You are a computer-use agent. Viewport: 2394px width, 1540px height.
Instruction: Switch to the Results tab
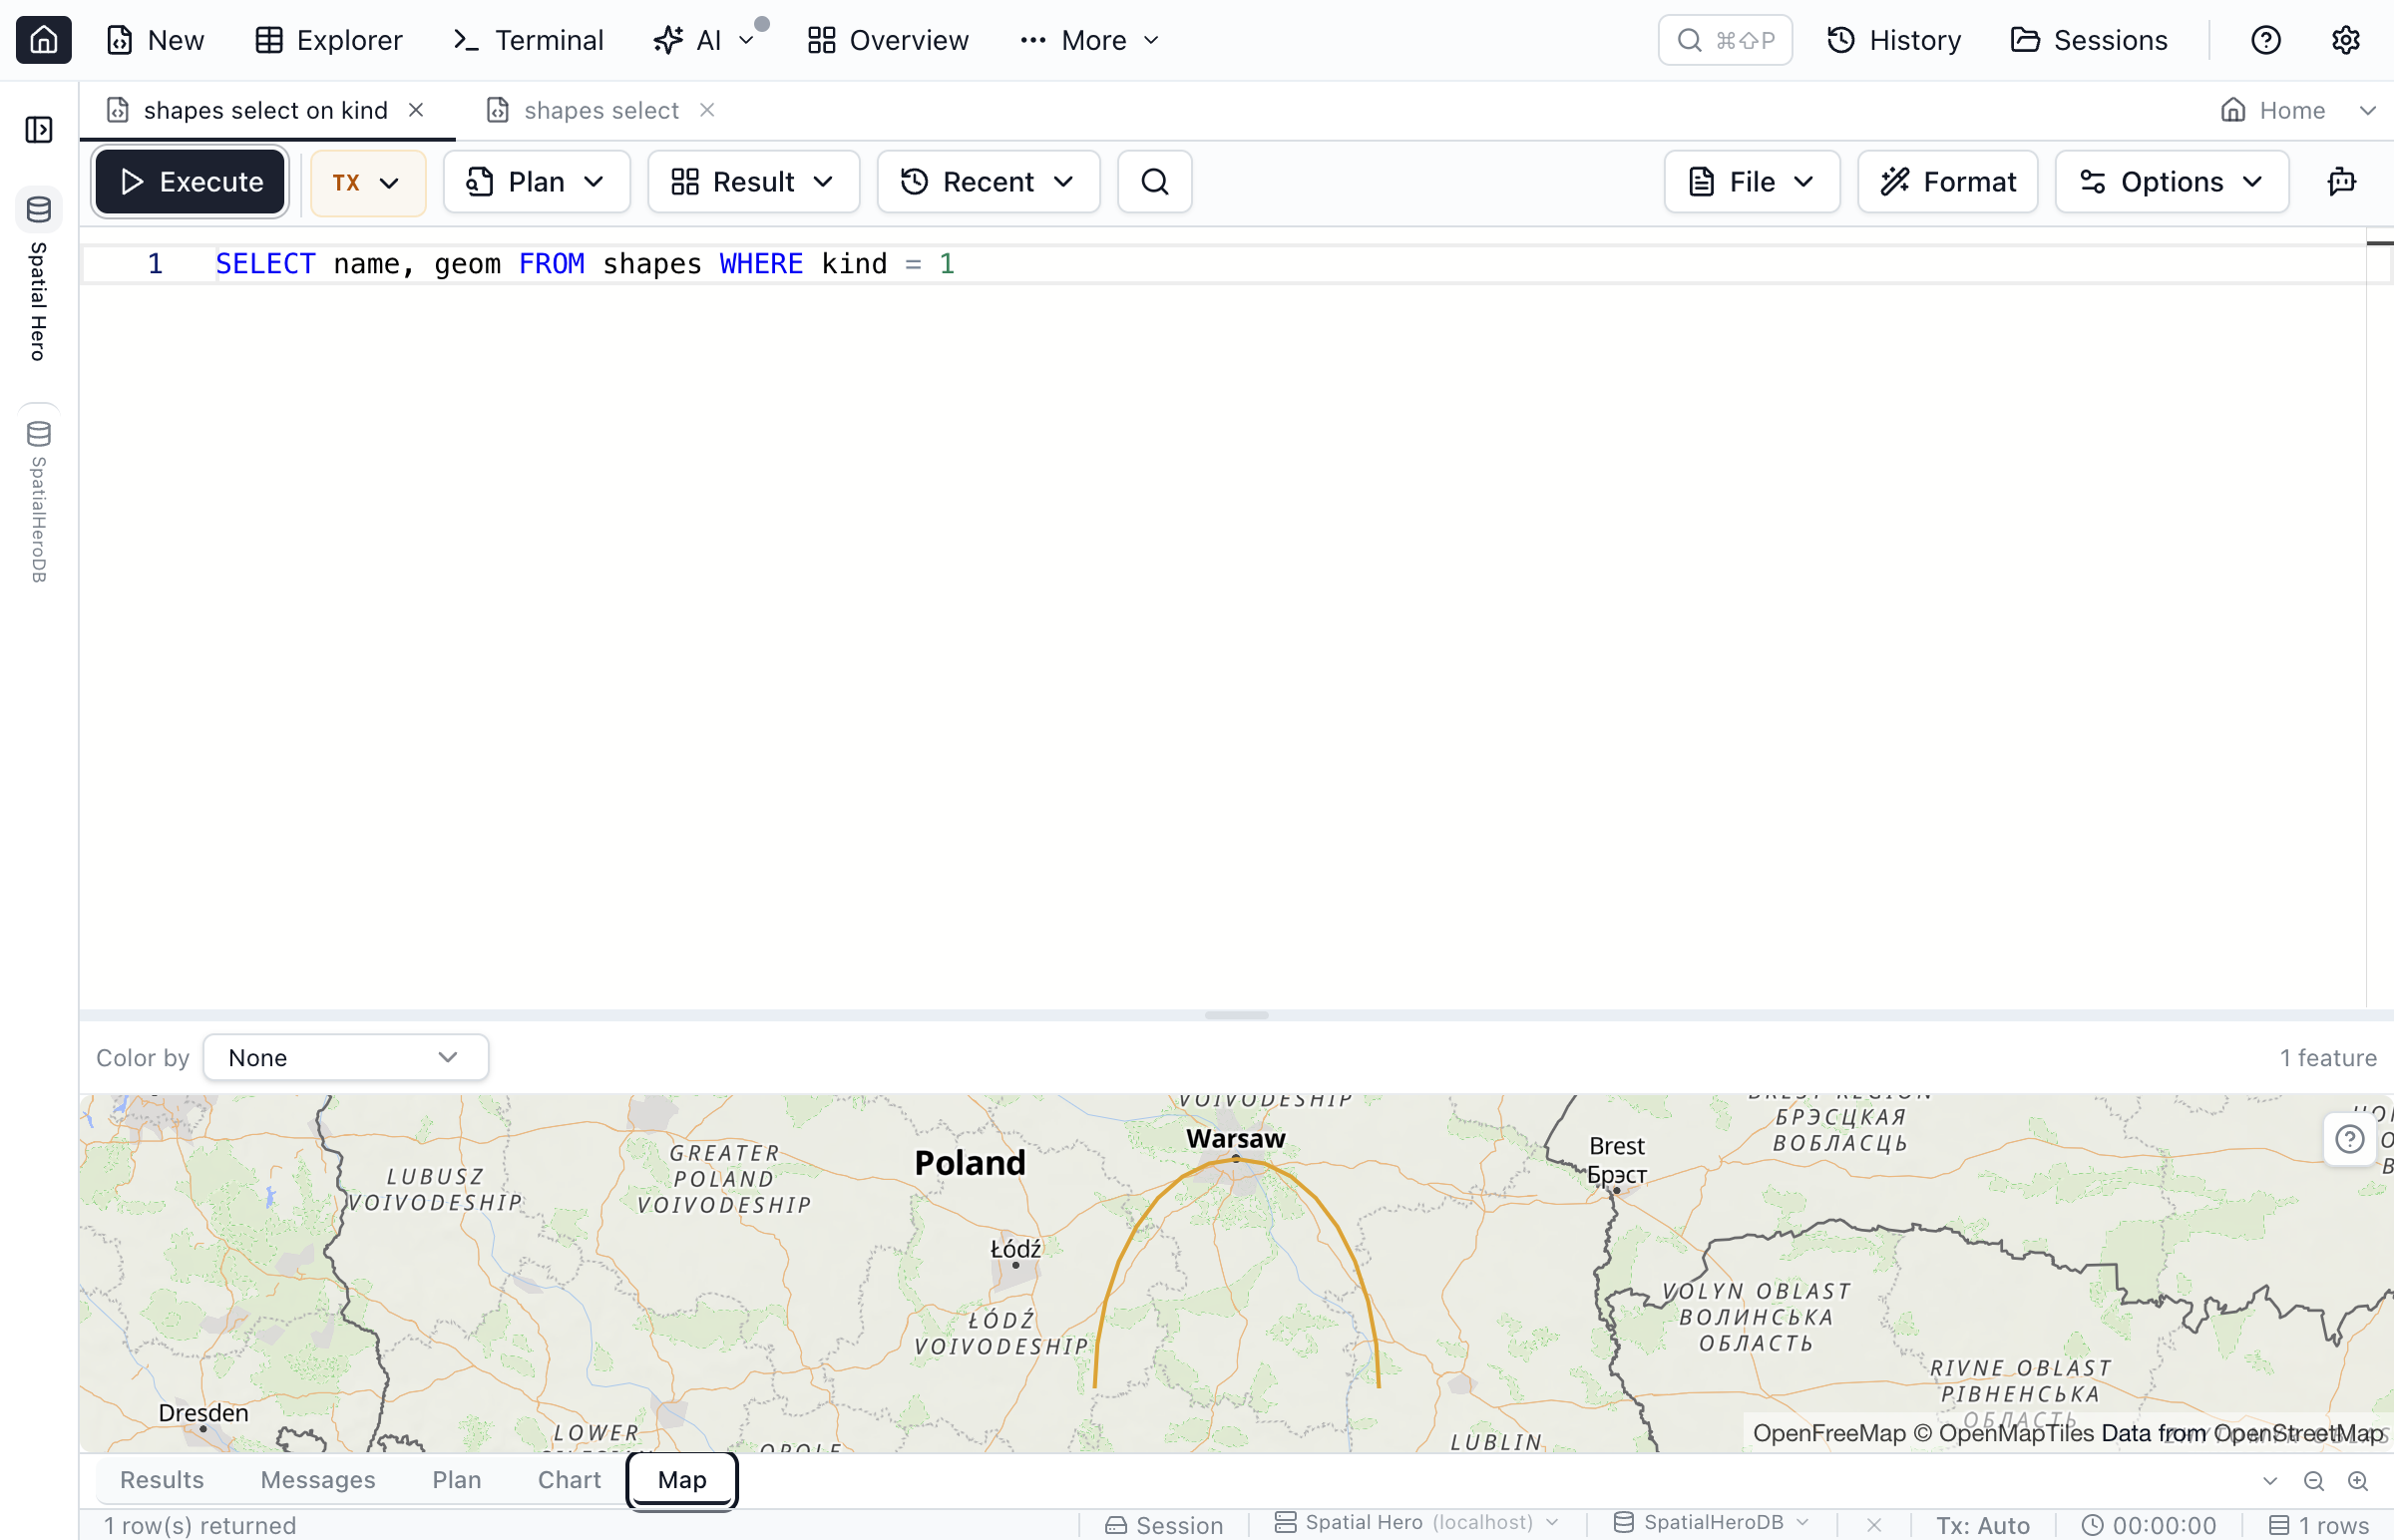(161, 1480)
